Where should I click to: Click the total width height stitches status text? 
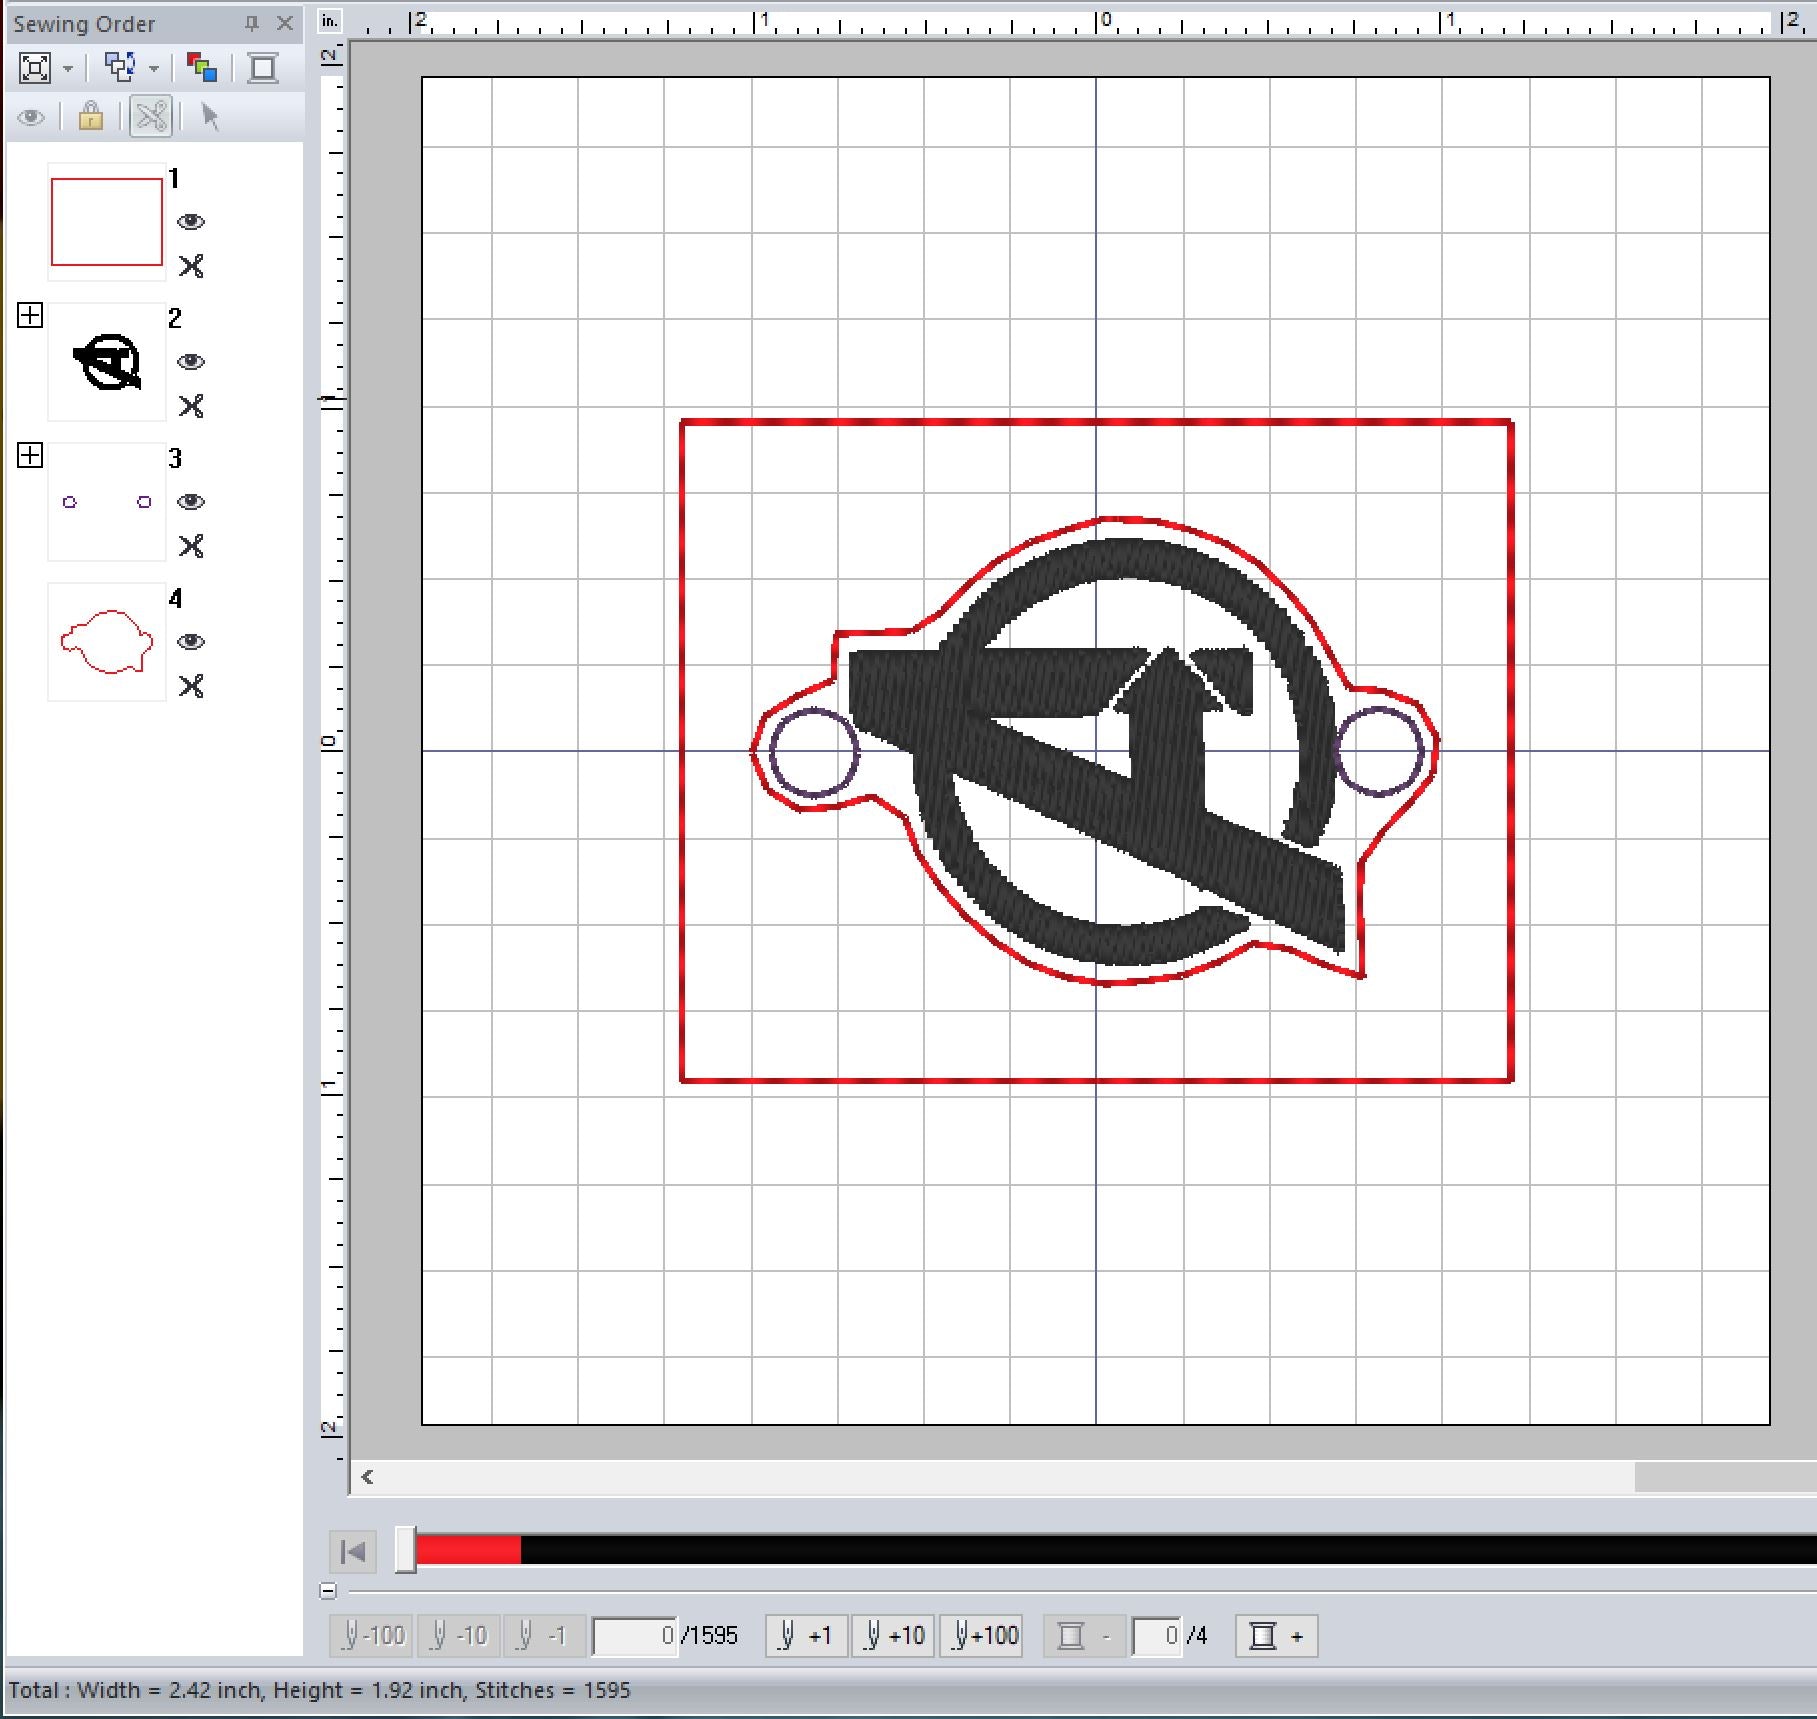pyautogui.click(x=320, y=1690)
